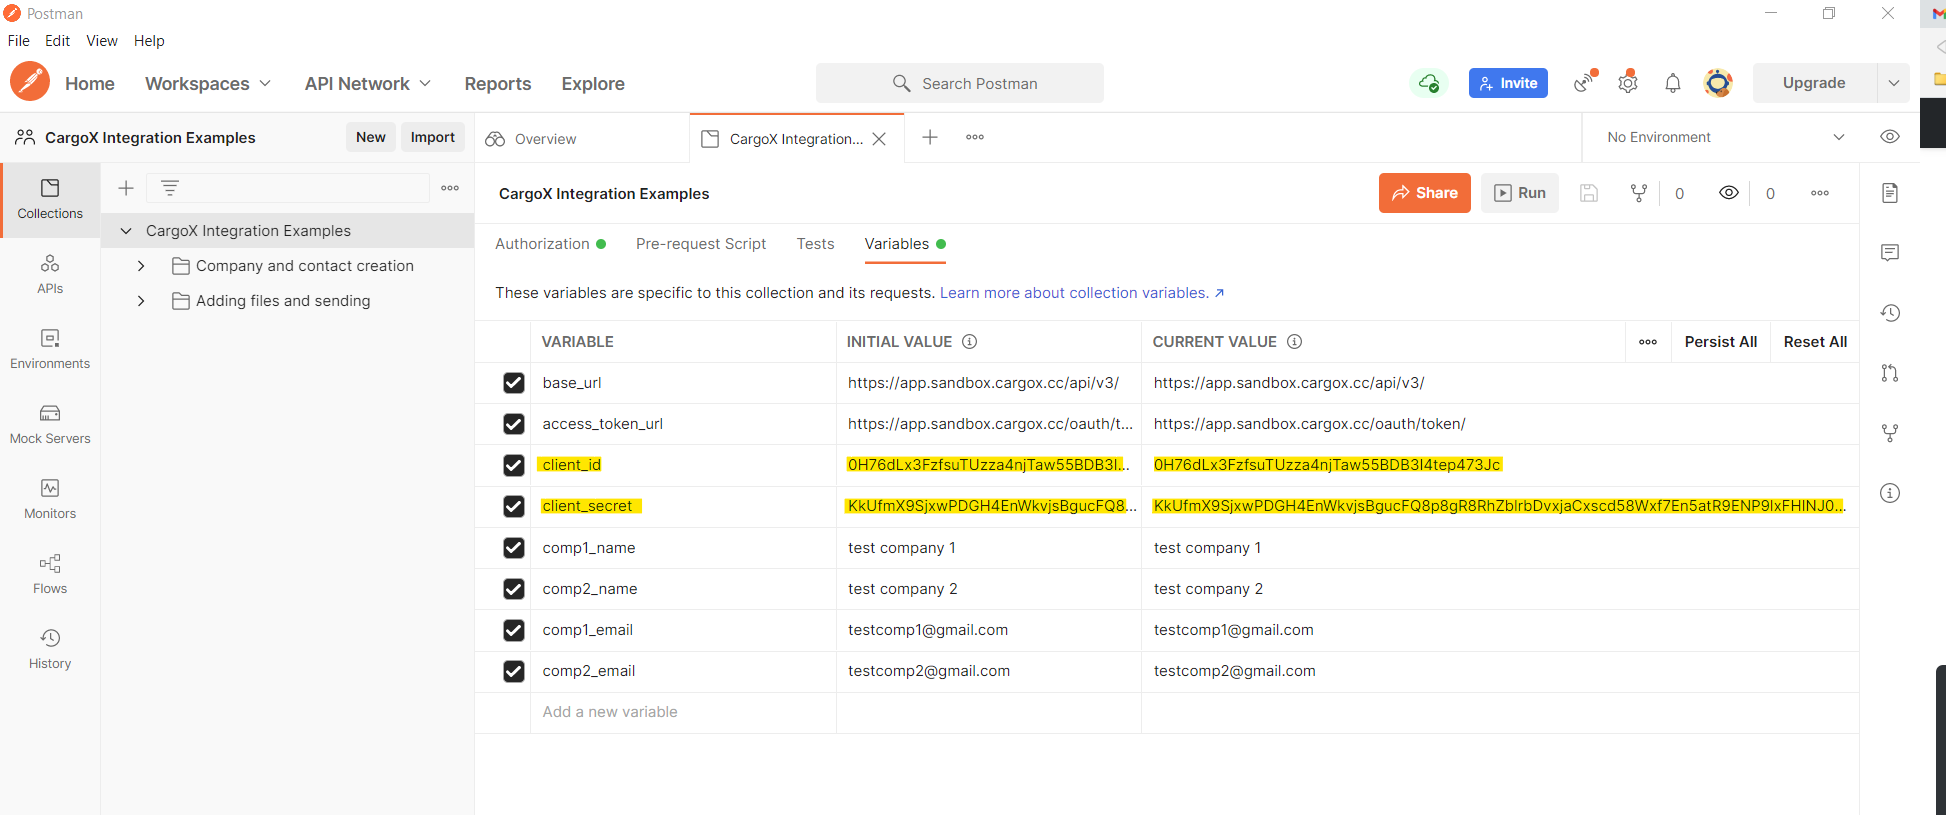1946x815 pixels.
Task: Uncheck the comp1_name variable checkbox
Action: coord(514,548)
